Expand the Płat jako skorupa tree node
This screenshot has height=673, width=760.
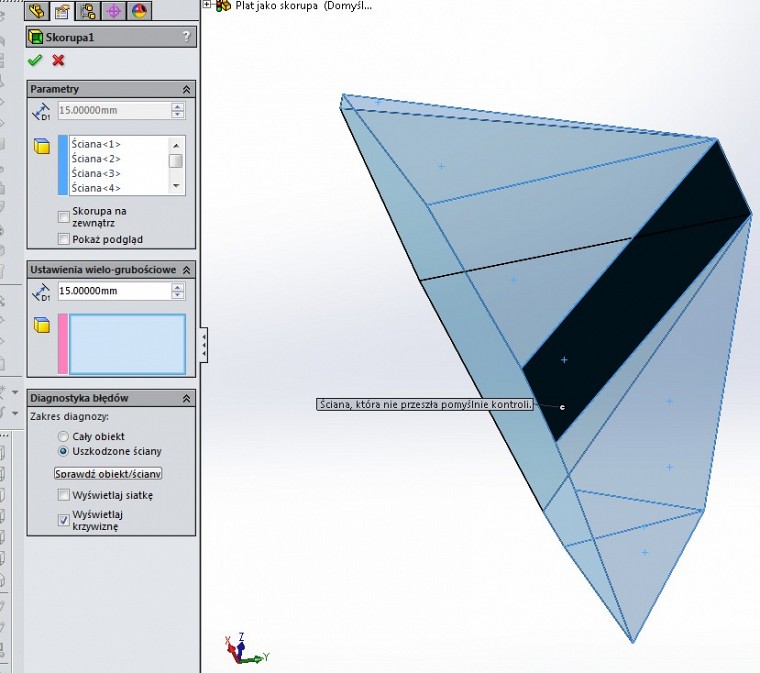(x=207, y=5)
